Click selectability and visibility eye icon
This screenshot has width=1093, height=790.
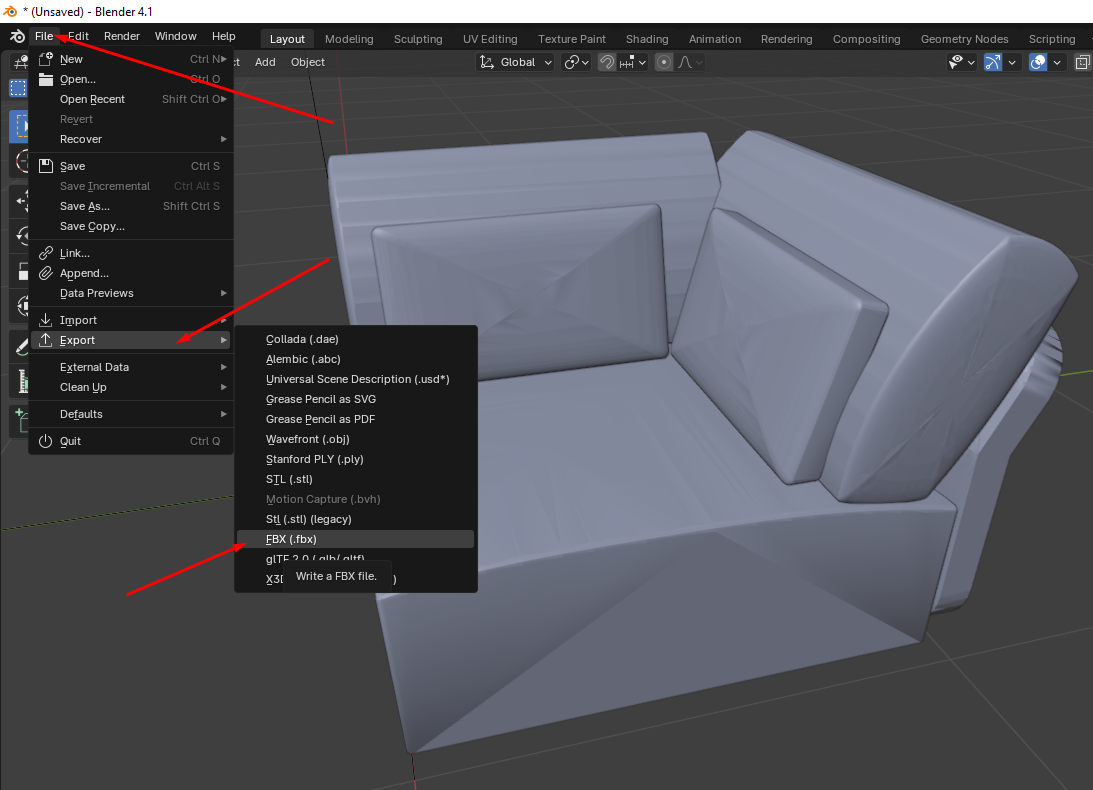tap(957, 62)
